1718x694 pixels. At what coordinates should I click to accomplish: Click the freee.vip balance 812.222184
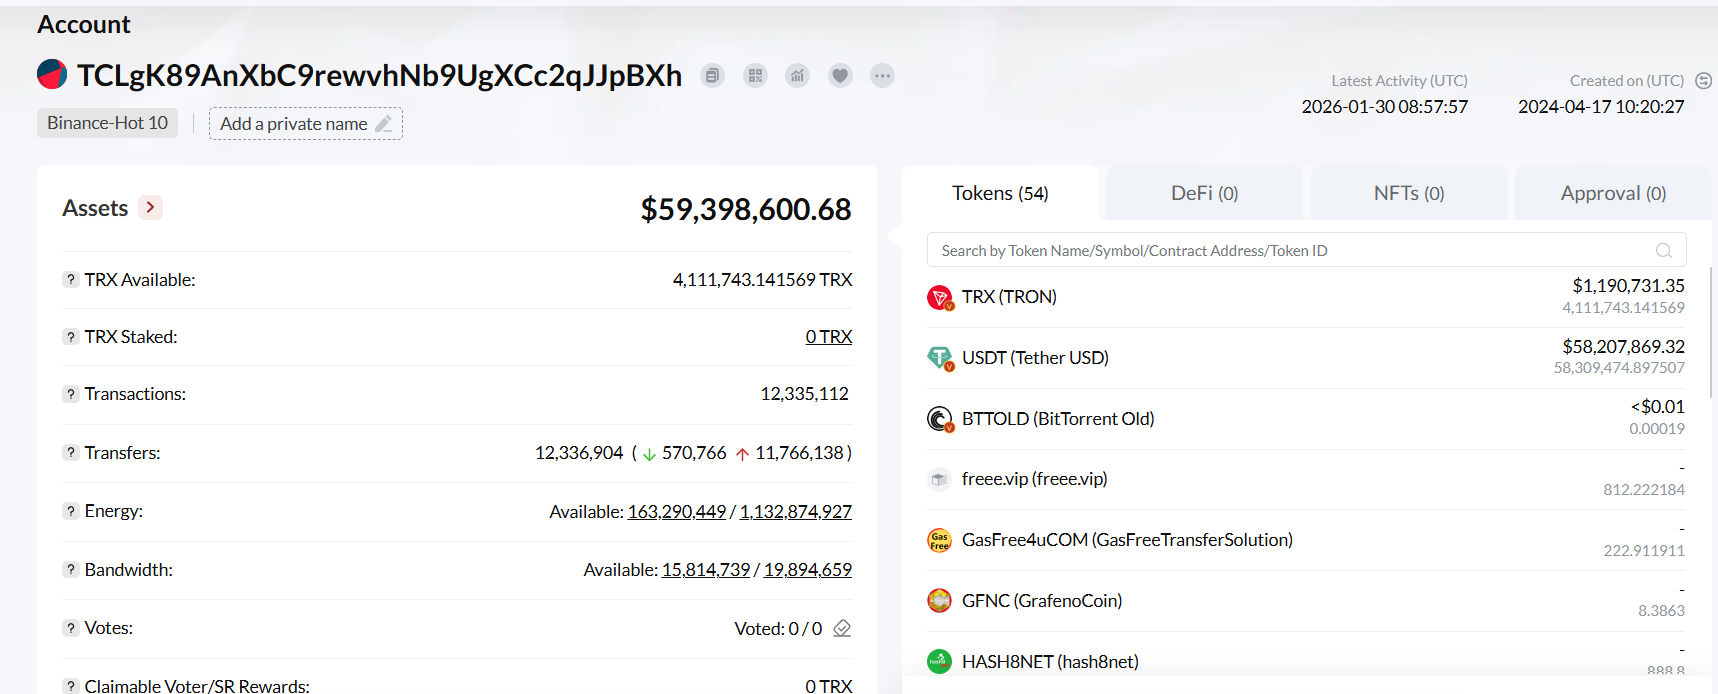pyautogui.click(x=1644, y=490)
